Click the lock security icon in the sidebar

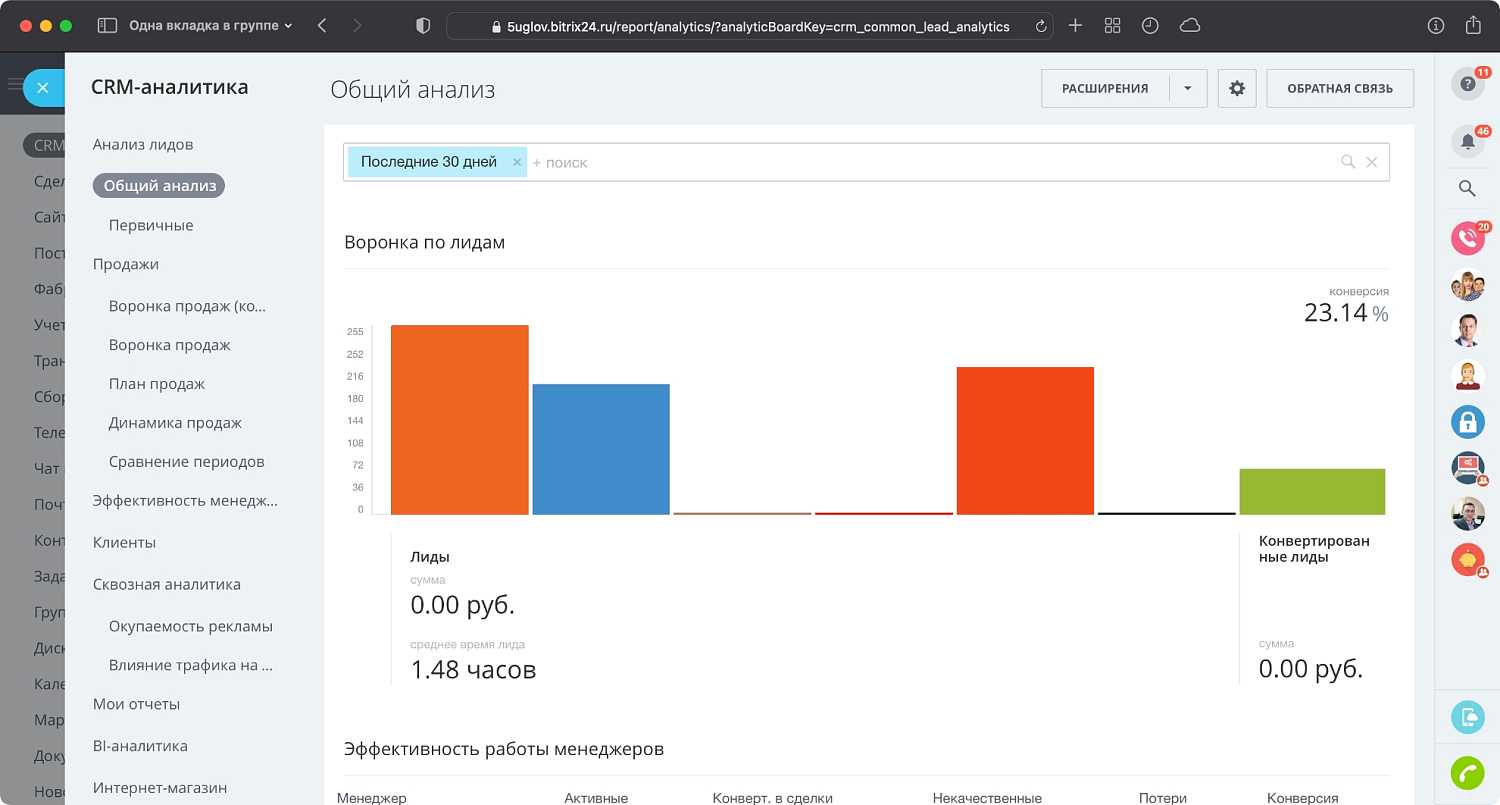pyautogui.click(x=1467, y=421)
